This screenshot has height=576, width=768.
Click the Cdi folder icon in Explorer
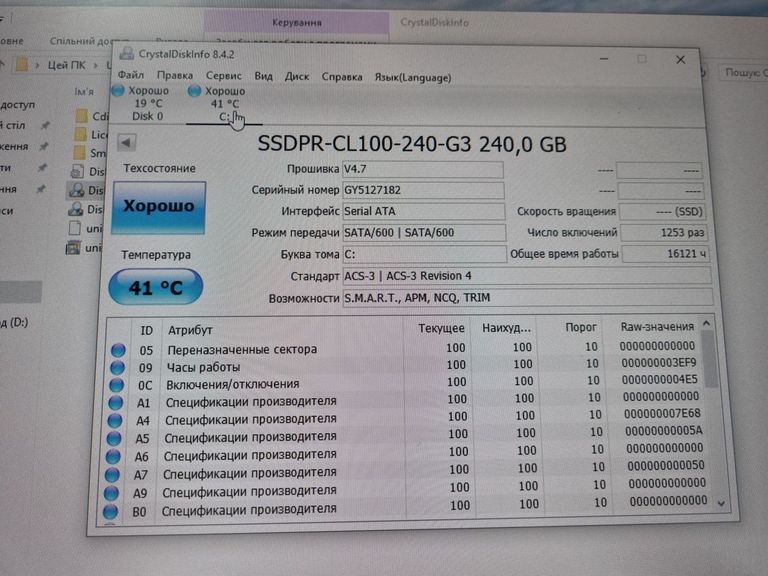82,116
